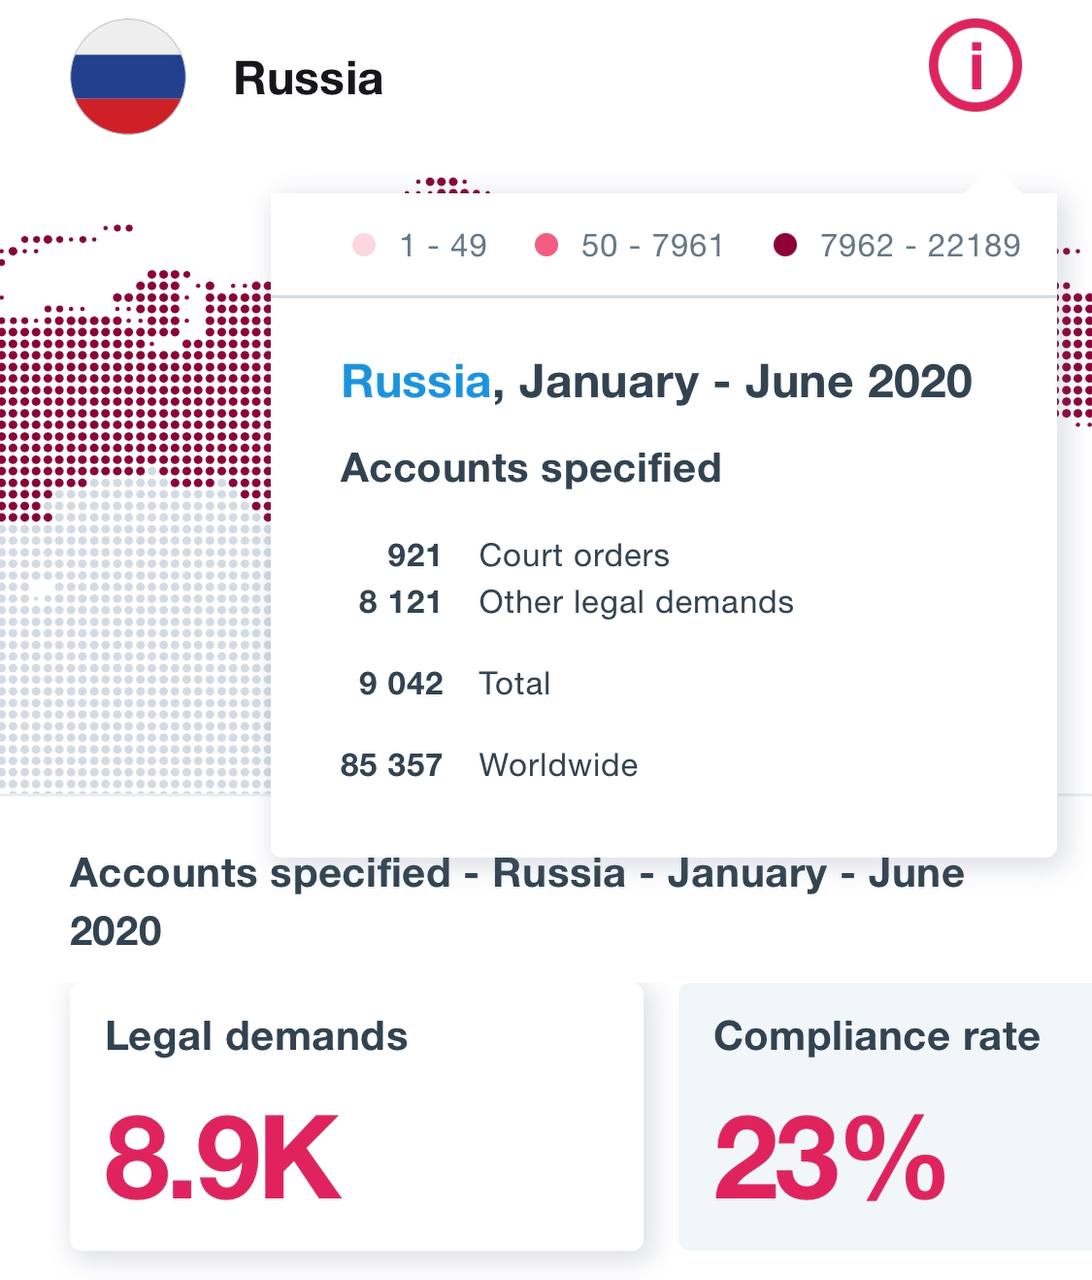Tap the Russia flag icon

point(128,77)
